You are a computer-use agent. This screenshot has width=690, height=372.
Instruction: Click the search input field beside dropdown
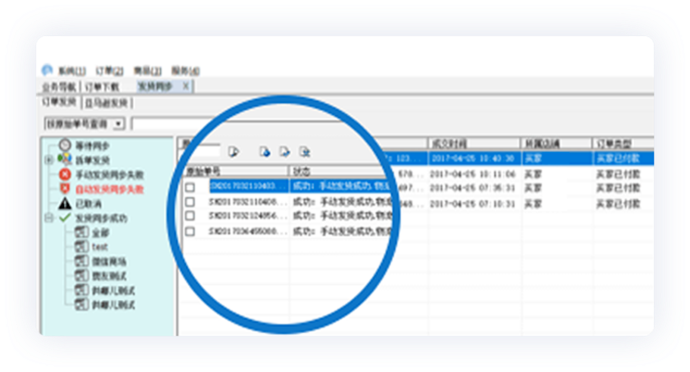point(172,124)
